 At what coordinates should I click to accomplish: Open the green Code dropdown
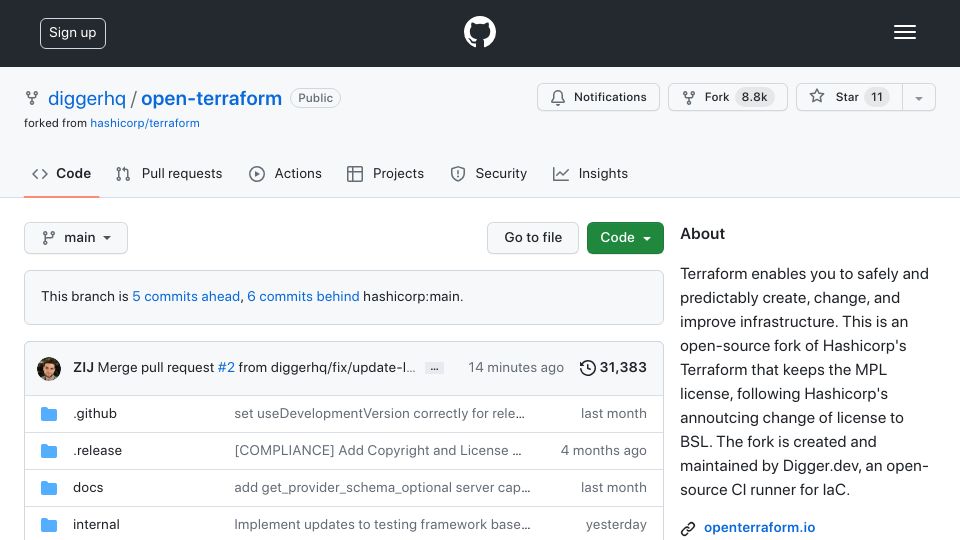point(625,238)
